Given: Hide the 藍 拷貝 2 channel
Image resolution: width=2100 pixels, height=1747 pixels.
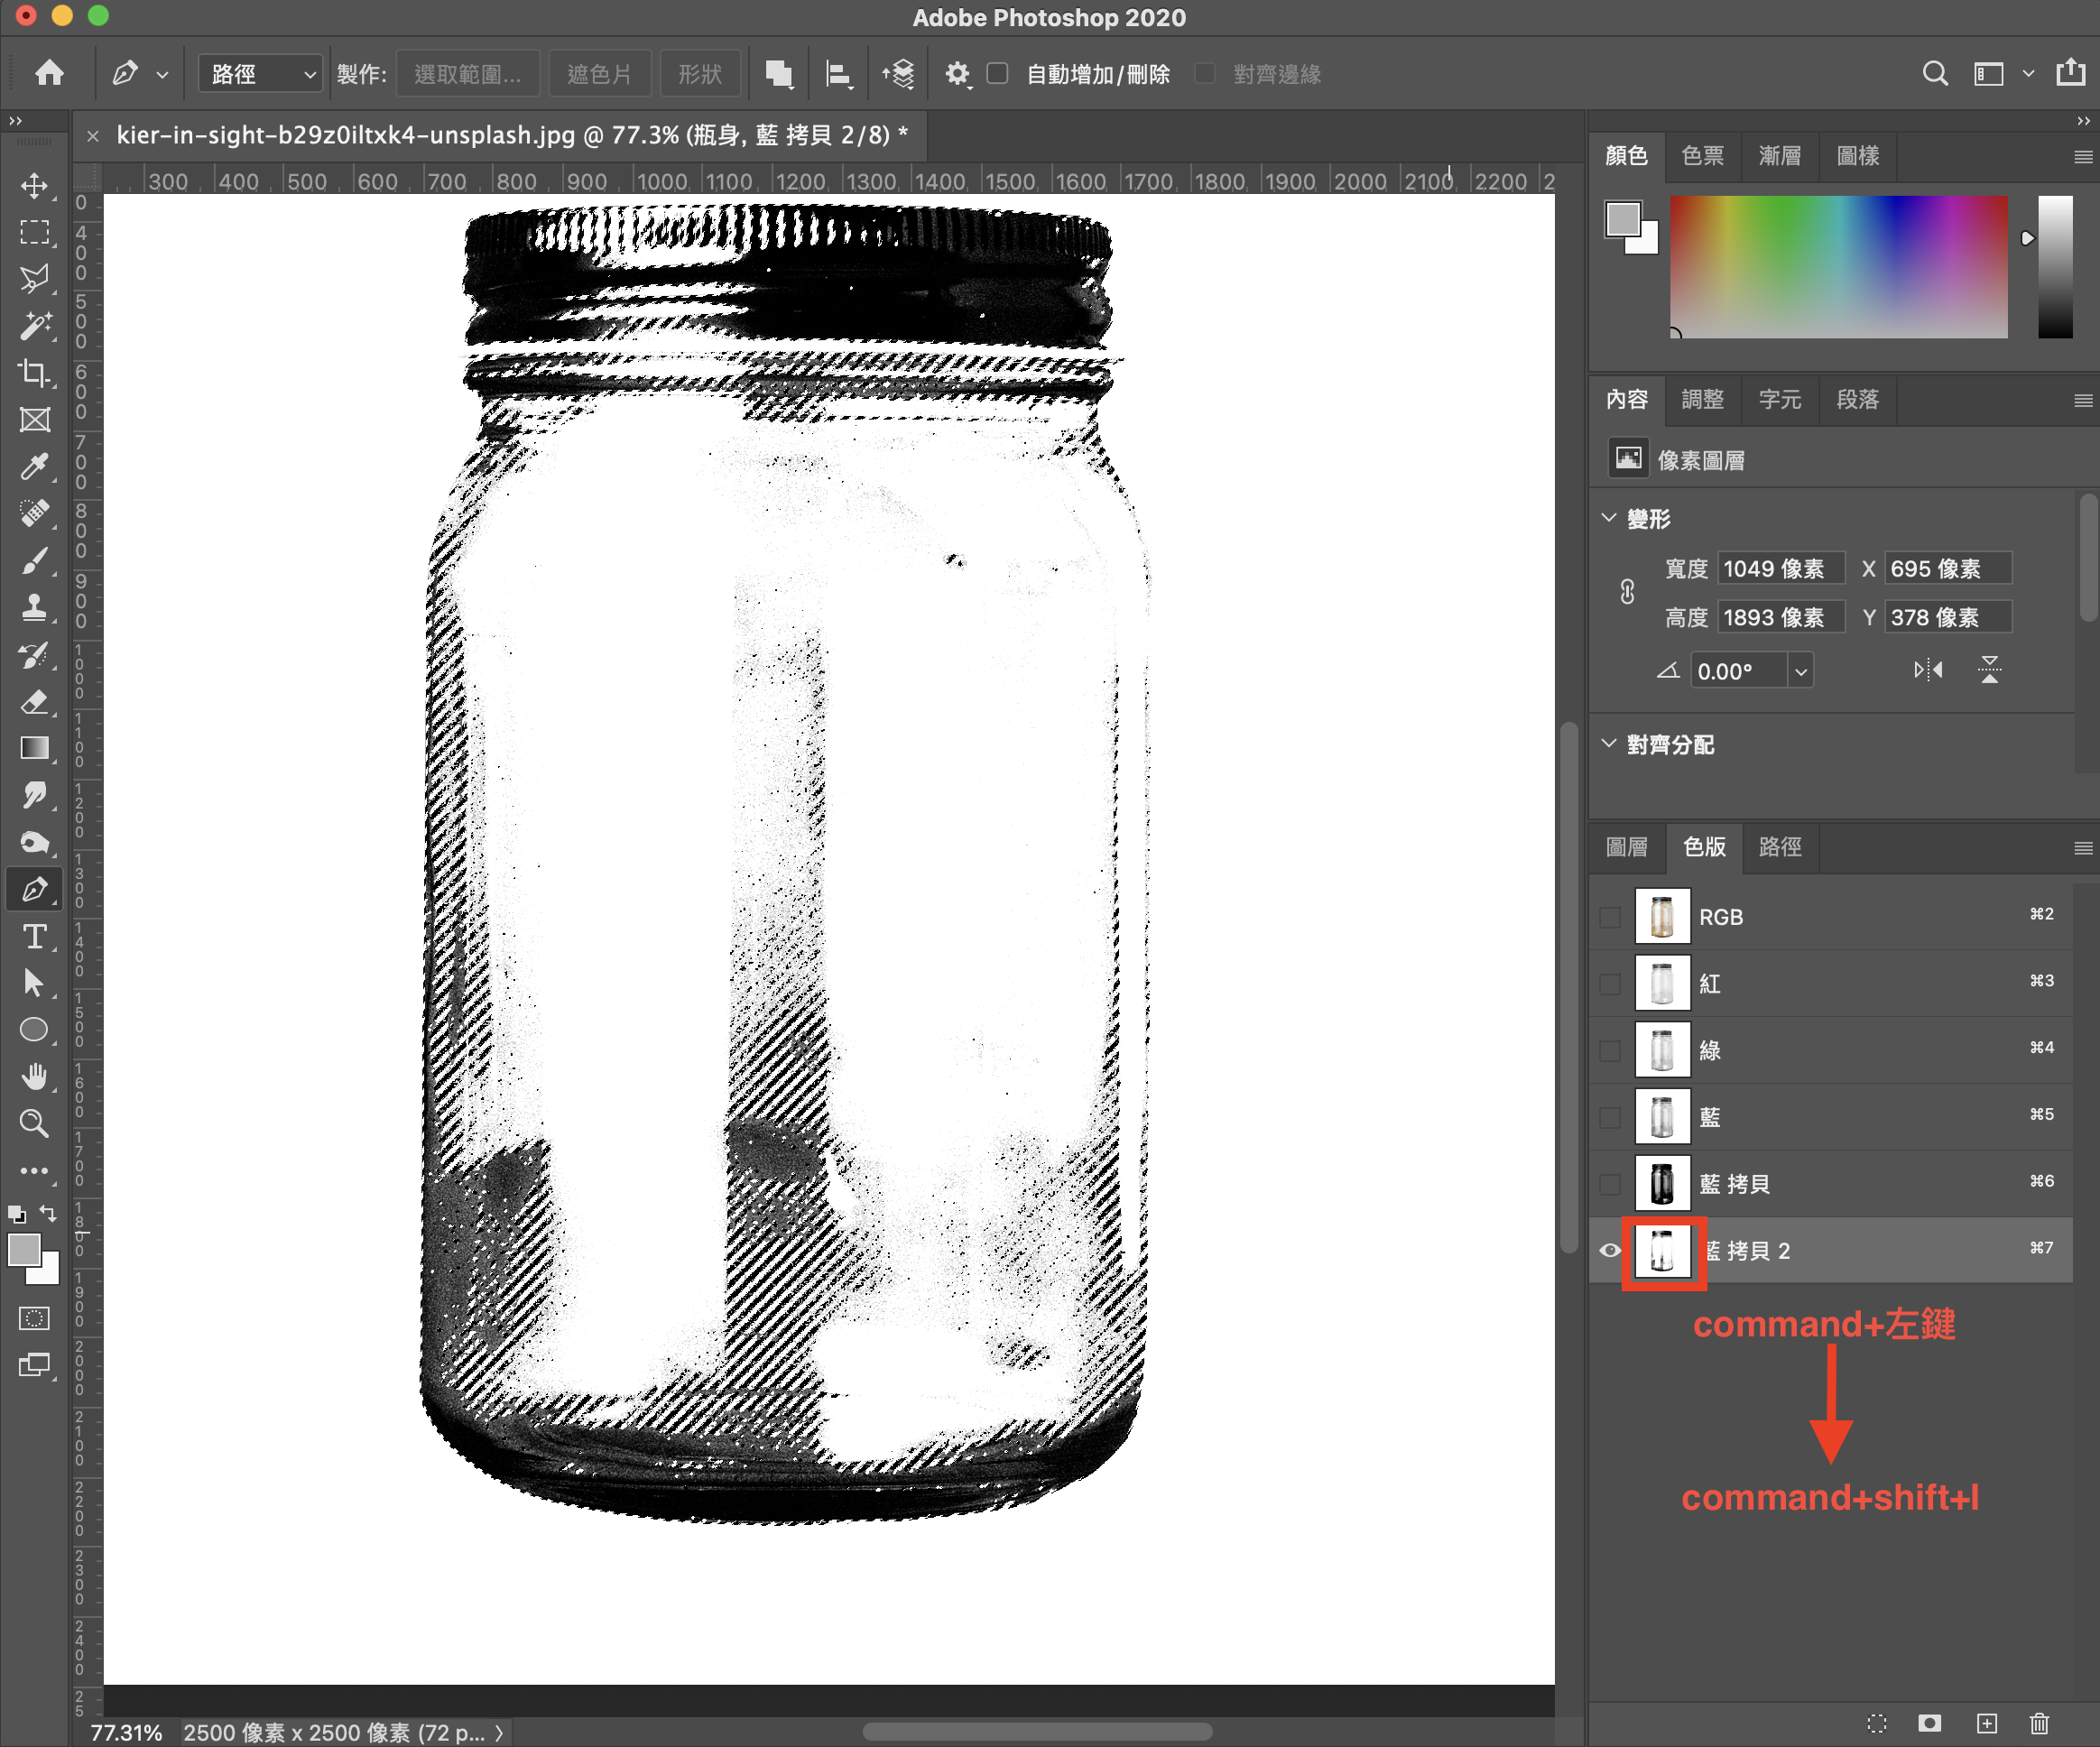Looking at the screenshot, I should [1609, 1250].
